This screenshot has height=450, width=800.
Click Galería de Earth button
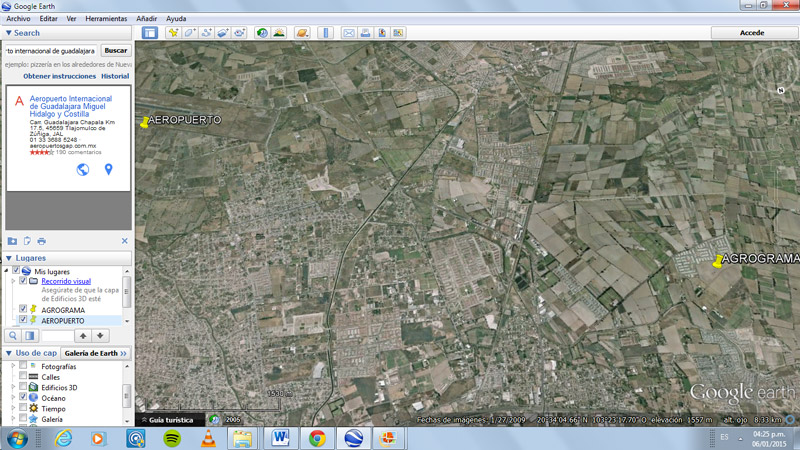tap(95, 353)
